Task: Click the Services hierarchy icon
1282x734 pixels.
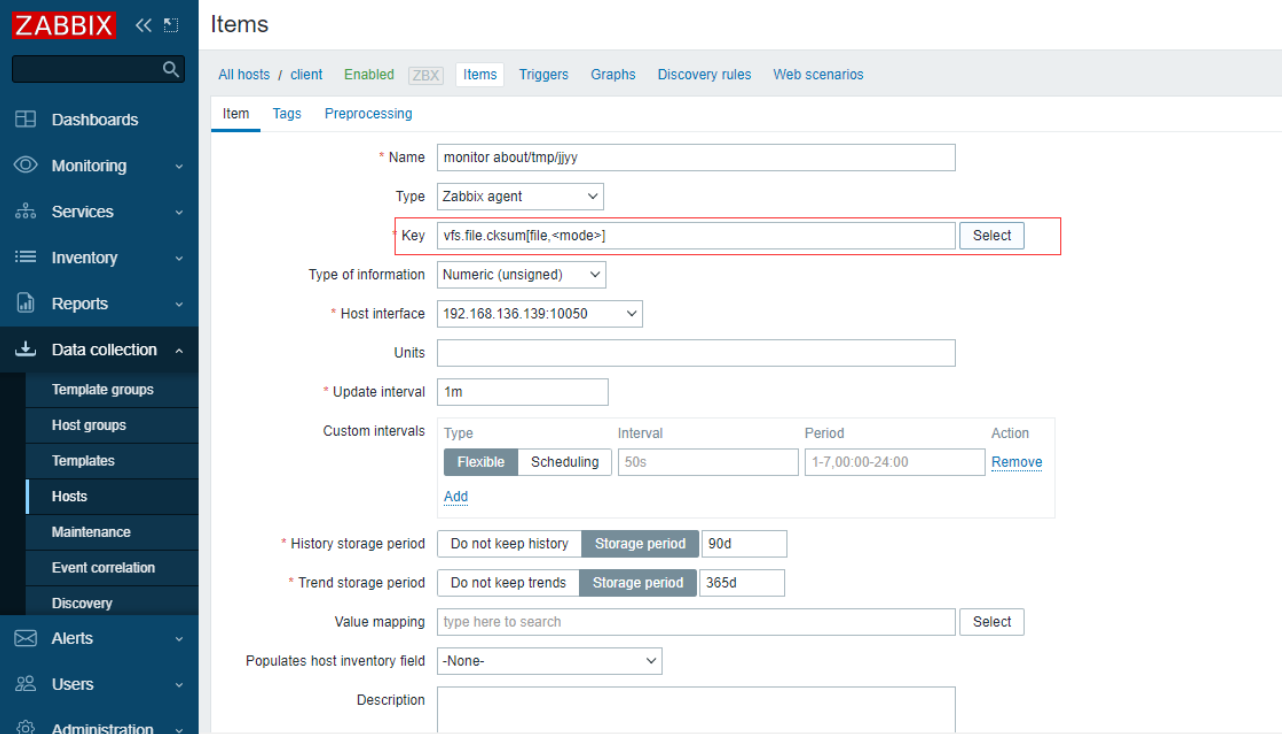Action: click(26, 212)
